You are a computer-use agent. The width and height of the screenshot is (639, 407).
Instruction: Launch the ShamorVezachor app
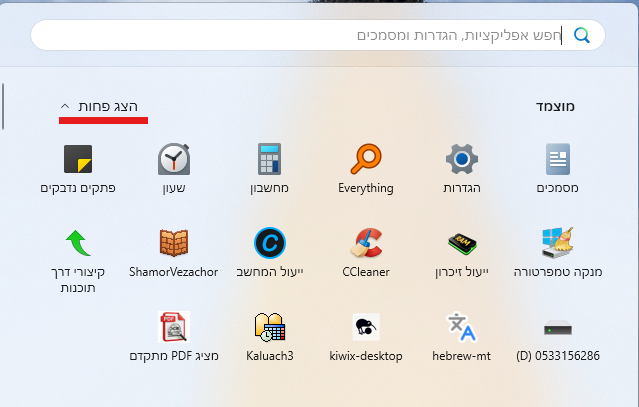pos(174,243)
